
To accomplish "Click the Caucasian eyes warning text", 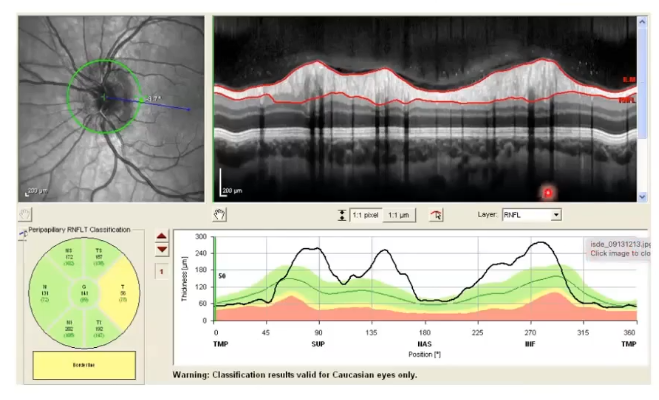I will tap(295, 375).
